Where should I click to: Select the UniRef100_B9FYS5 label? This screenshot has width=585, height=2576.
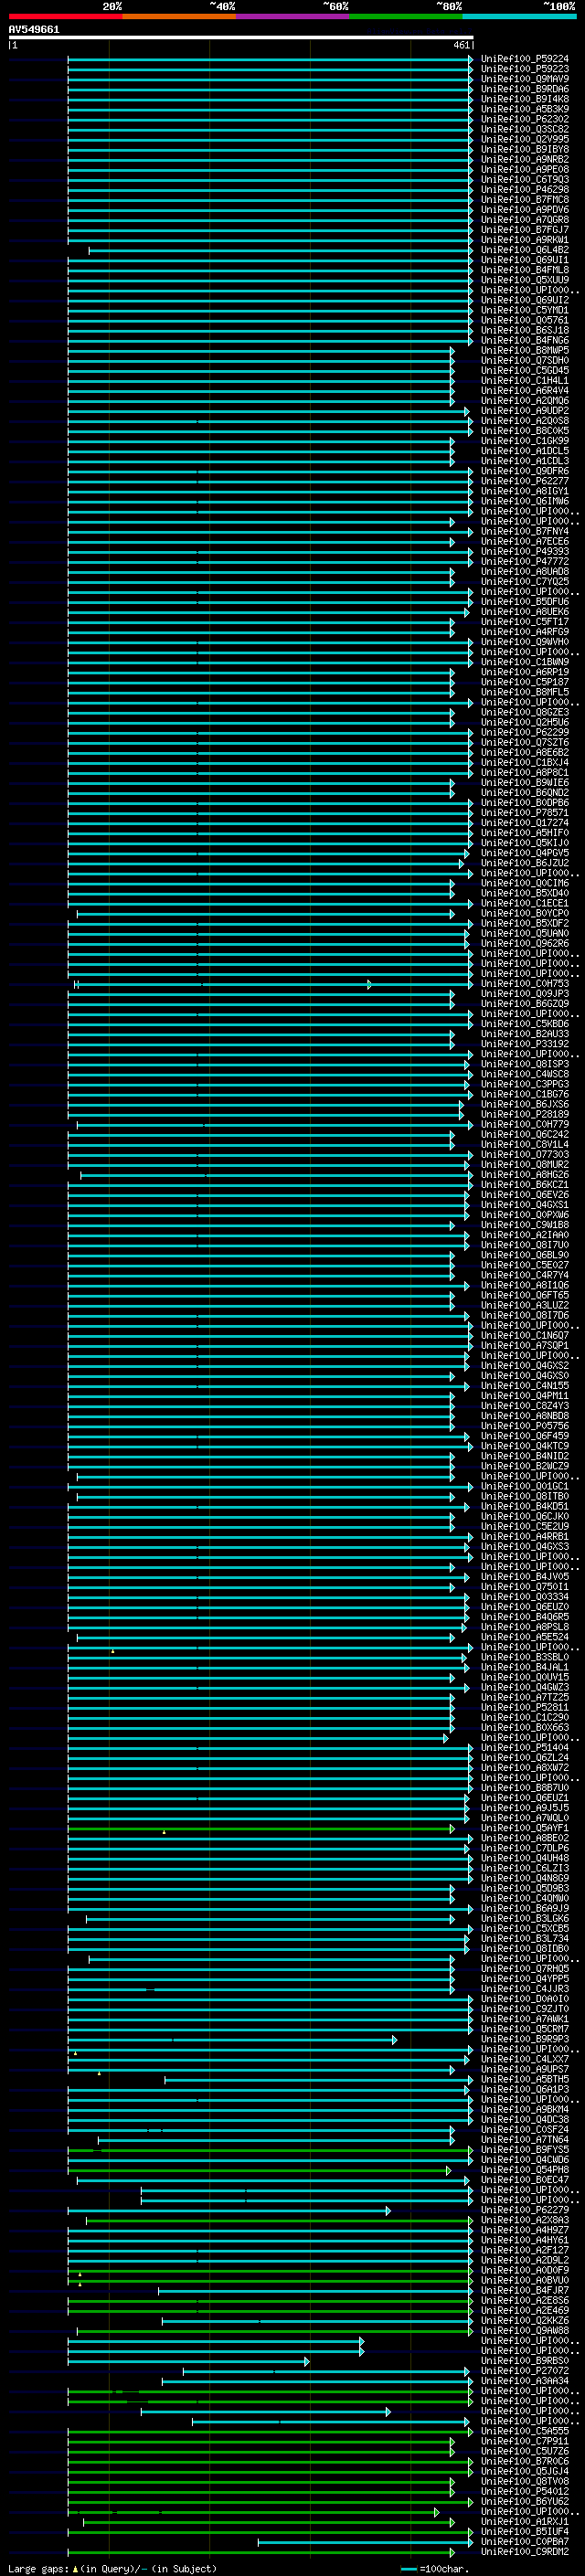point(525,2150)
